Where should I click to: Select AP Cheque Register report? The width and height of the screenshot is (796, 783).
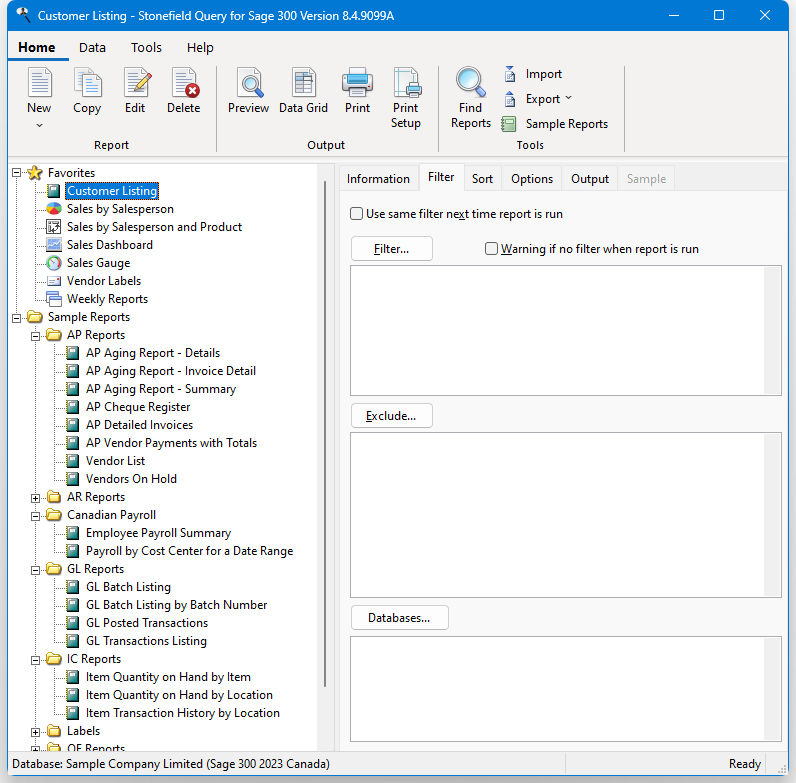coord(138,407)
